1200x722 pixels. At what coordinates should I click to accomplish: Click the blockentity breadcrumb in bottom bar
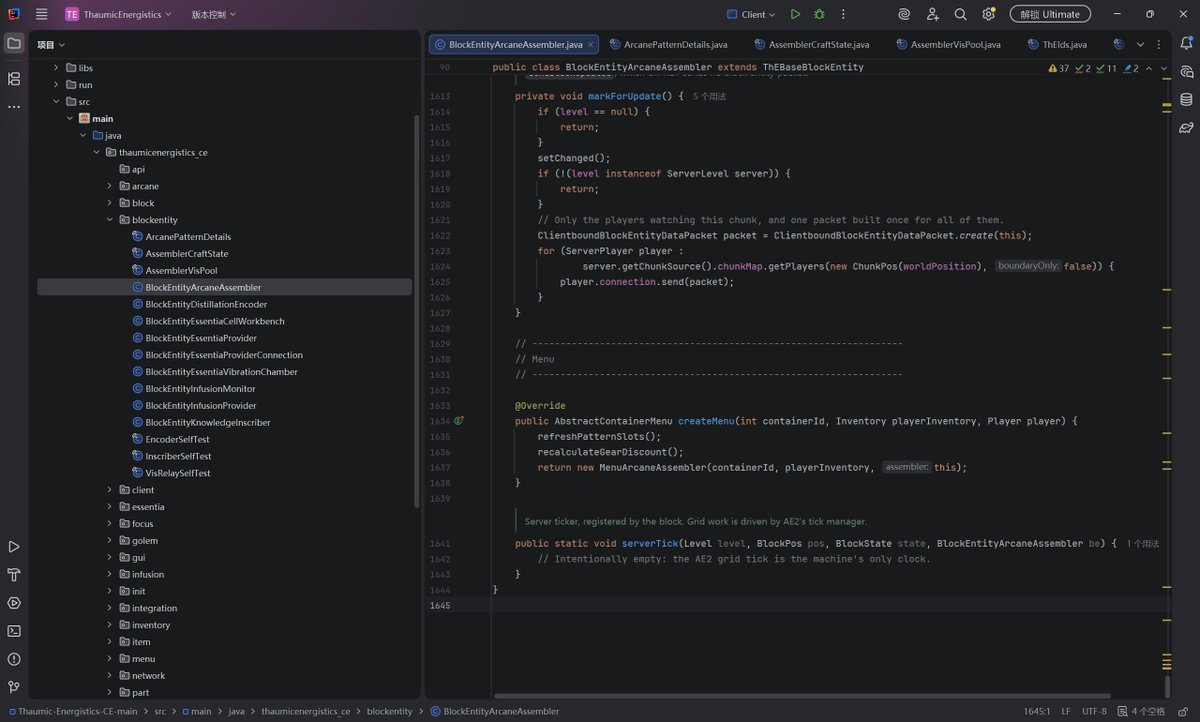coord(390,711)
